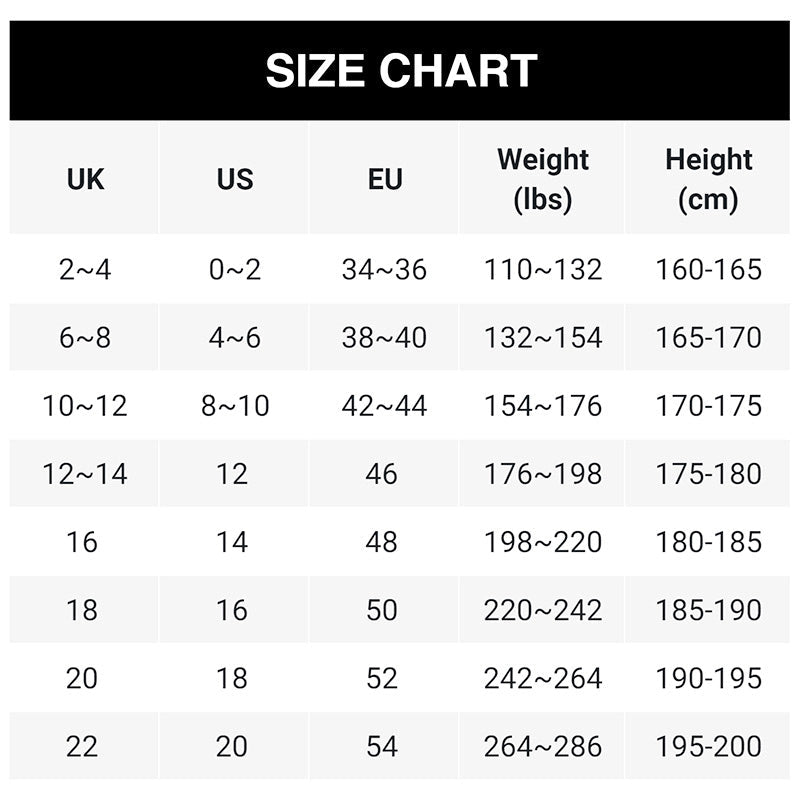Image resolution: width=800 pixels, height=800 pixels.
Task: Click the US size 4~6 cell
Action: tap(234, 337)
